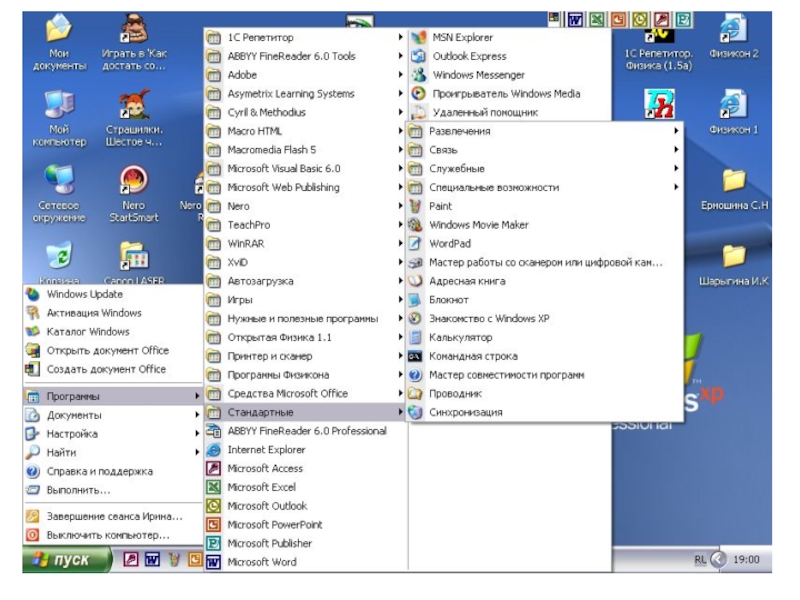
Task: Open the Проводник icon
Action: (x=416, y=393)
